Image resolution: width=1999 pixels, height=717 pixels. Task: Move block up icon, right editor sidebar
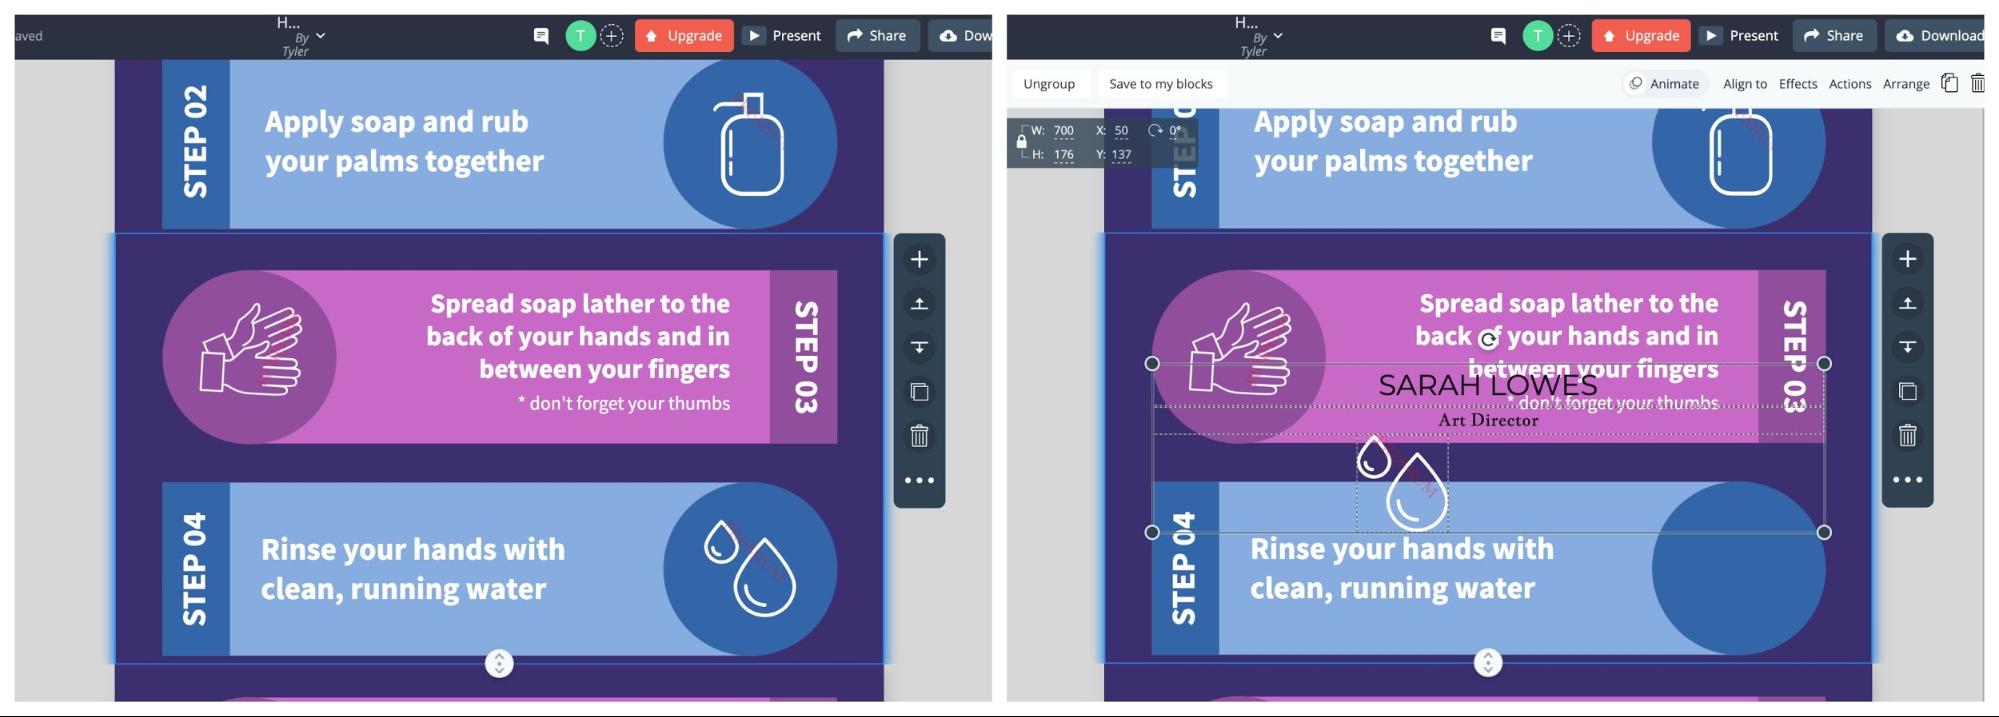(1907, 303)
